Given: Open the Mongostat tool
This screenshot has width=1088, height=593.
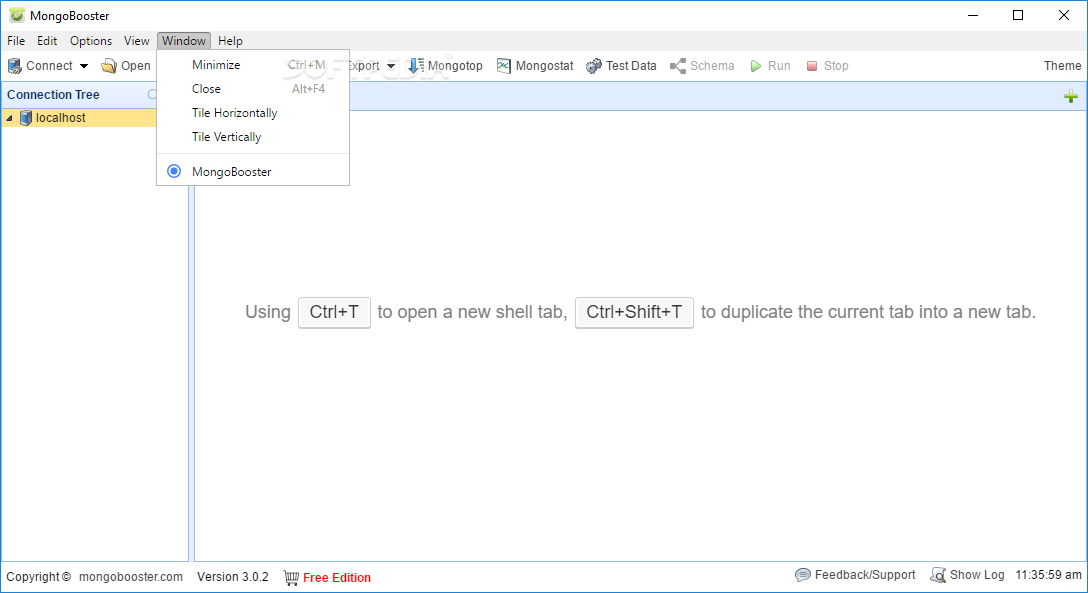Looking at the screenshot, I should 535,66.
